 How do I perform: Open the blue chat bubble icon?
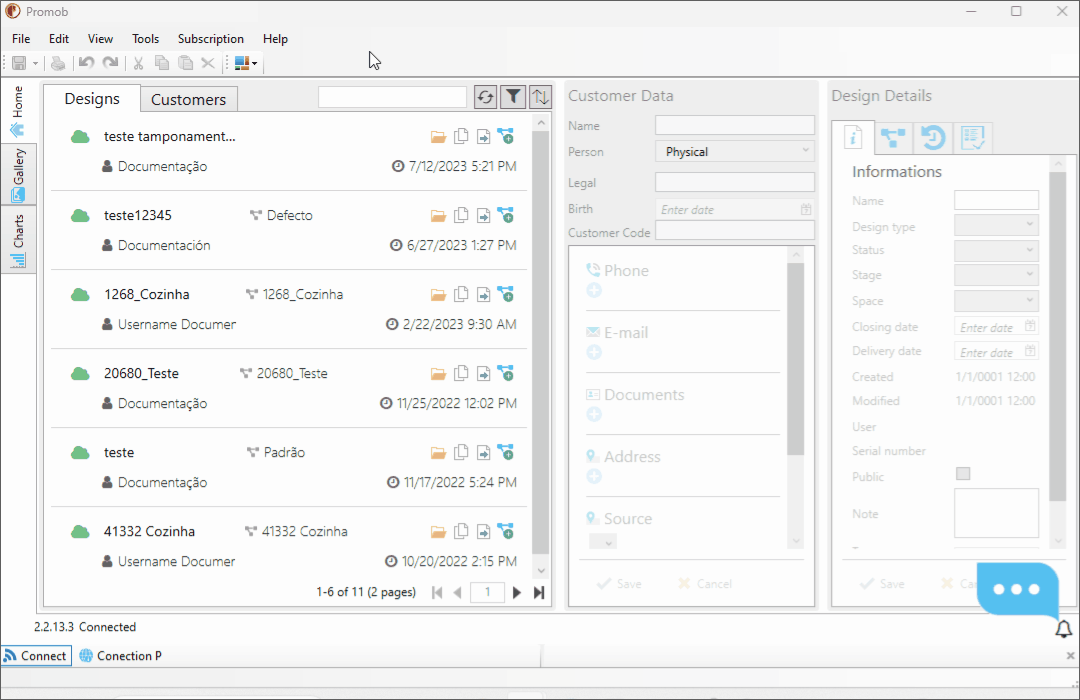[x=1017, y=589]
